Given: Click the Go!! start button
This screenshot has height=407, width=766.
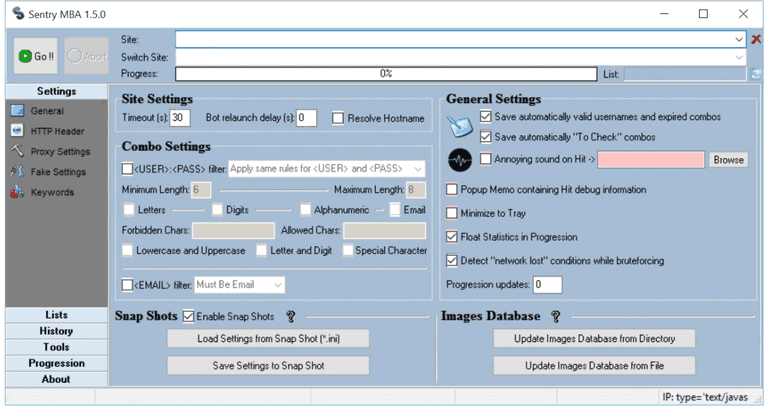Looking at the screenshot, I should [x=36, y=57].
